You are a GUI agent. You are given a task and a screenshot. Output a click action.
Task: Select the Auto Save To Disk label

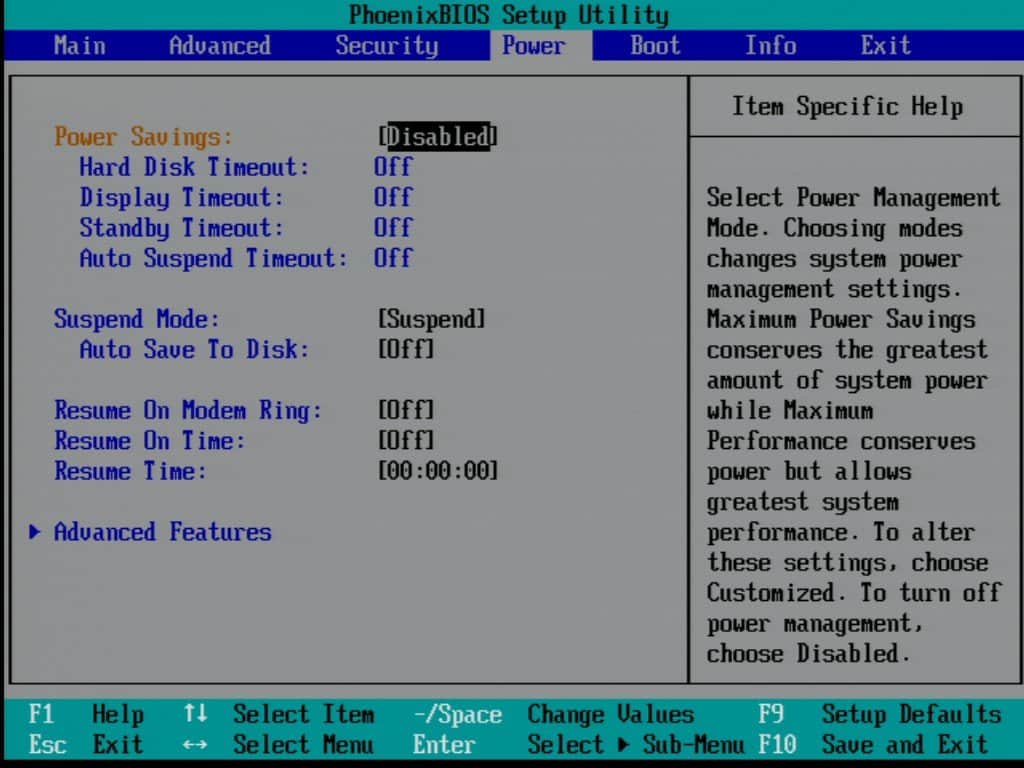(194, 349)
